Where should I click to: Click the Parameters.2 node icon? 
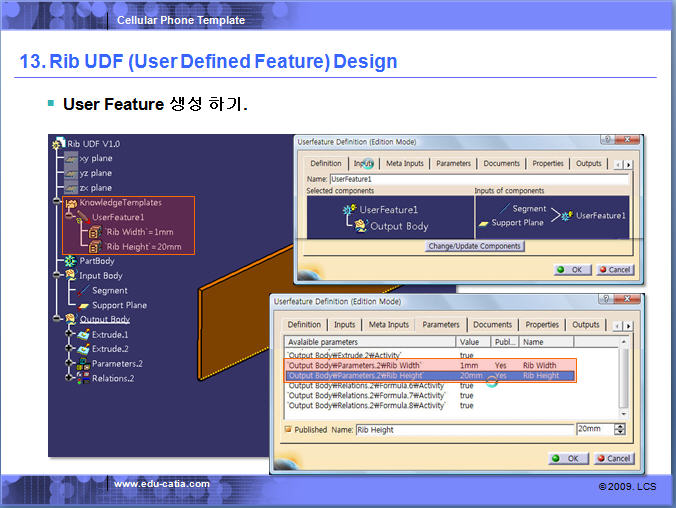(82, 364)
